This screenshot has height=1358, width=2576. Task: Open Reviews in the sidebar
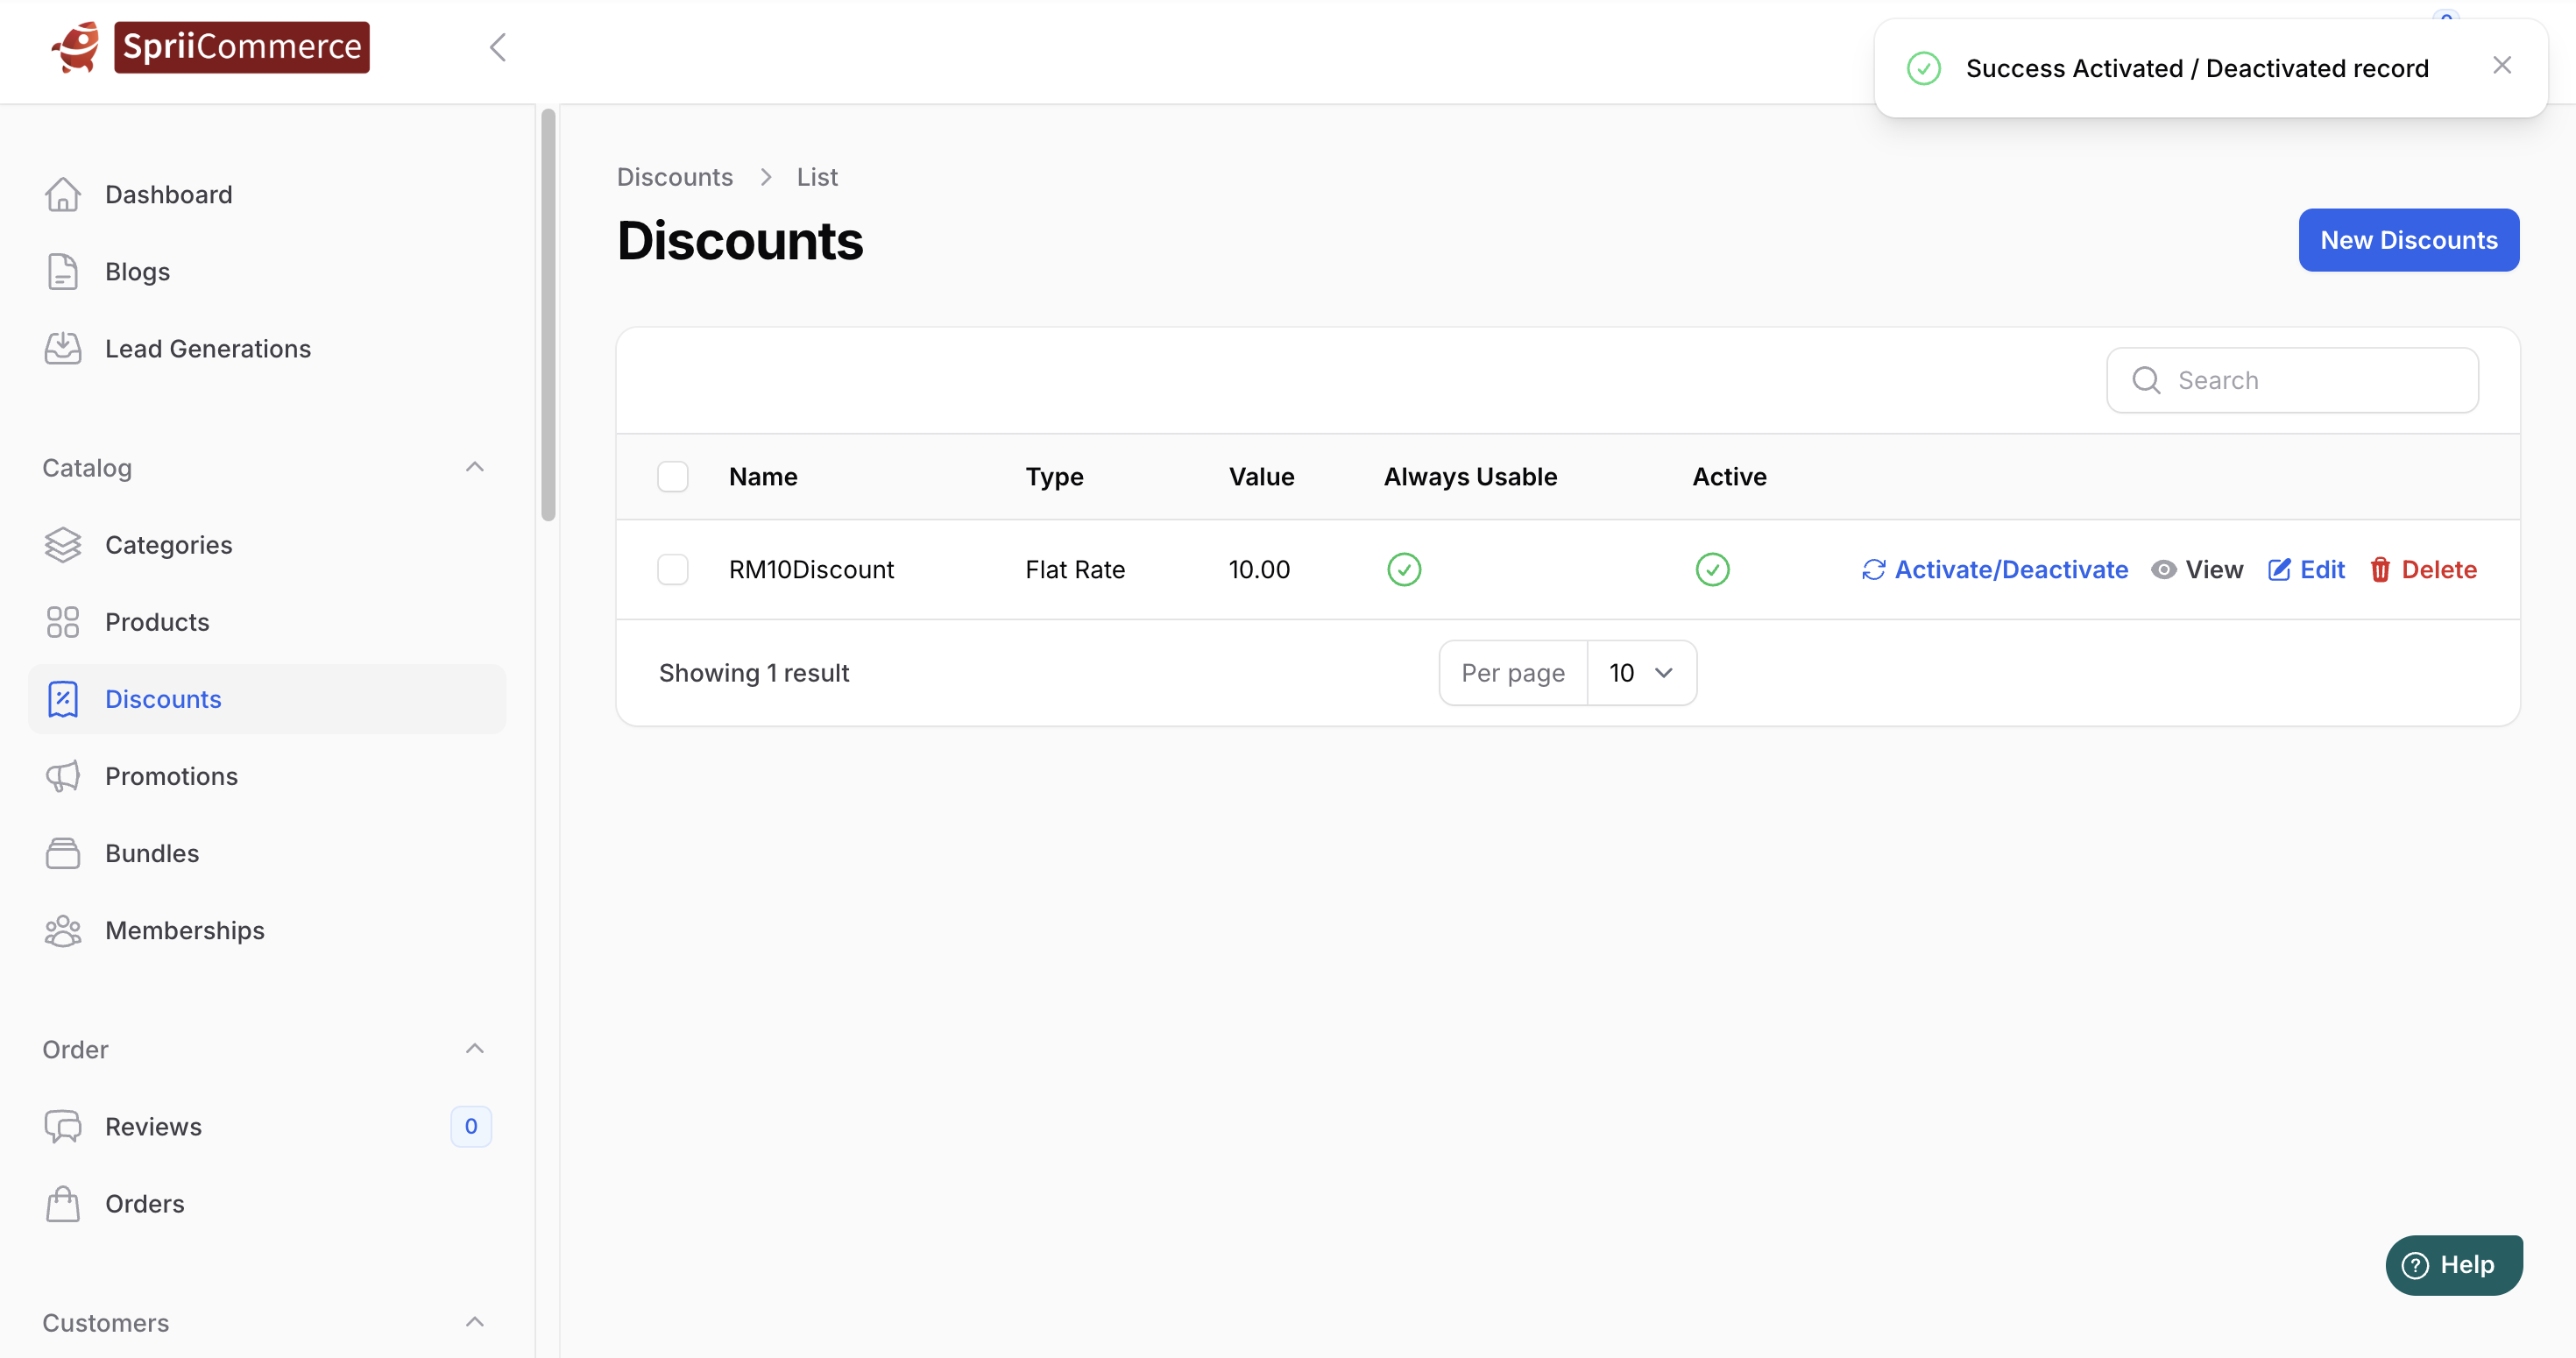153,1127
